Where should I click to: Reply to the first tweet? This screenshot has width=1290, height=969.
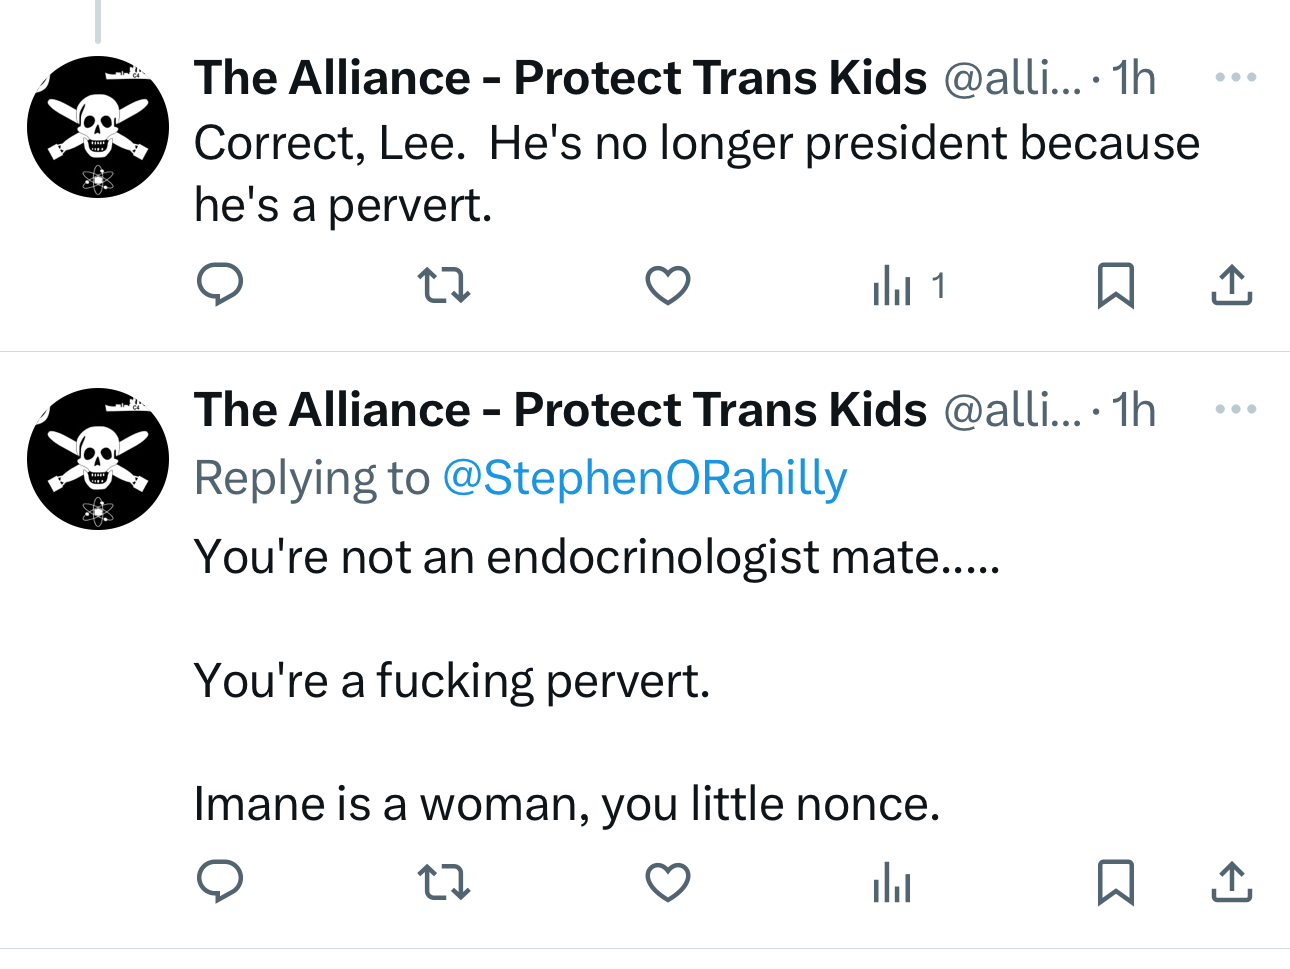(219, 285)
